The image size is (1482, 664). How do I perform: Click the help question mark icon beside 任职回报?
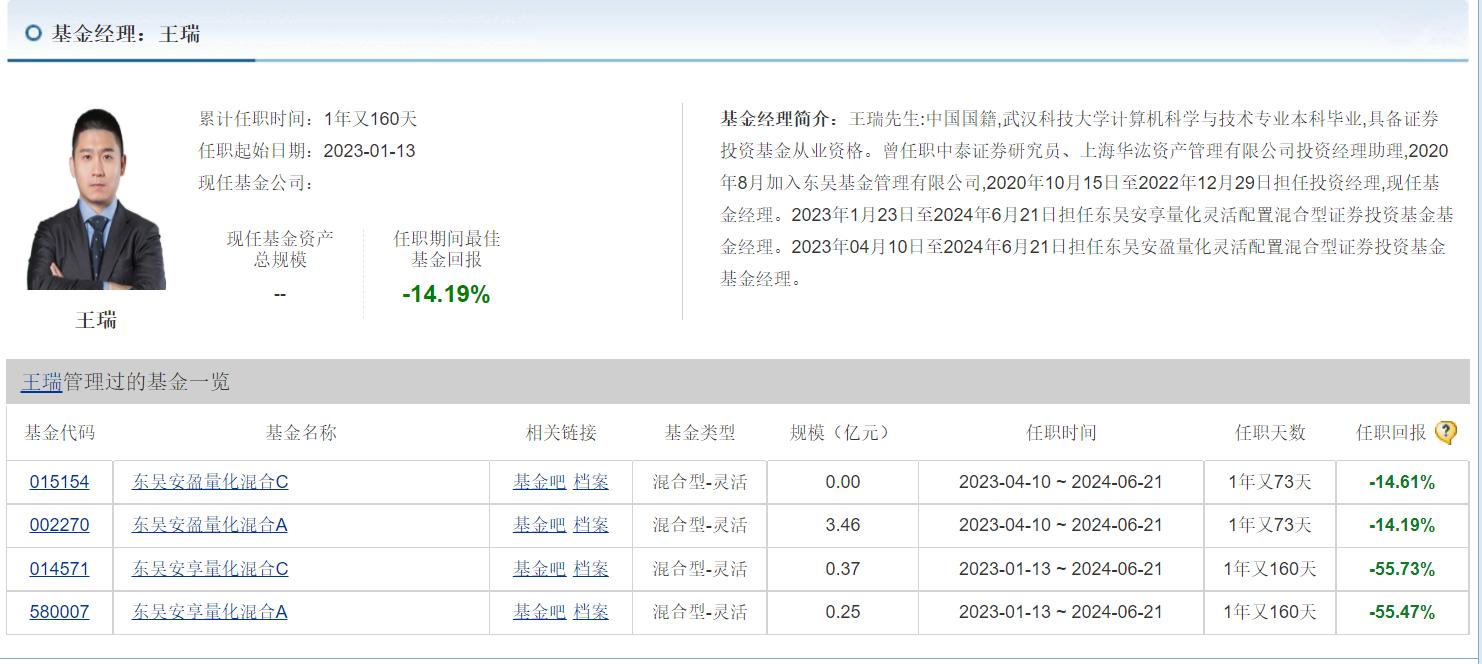tap(1445, 433)
